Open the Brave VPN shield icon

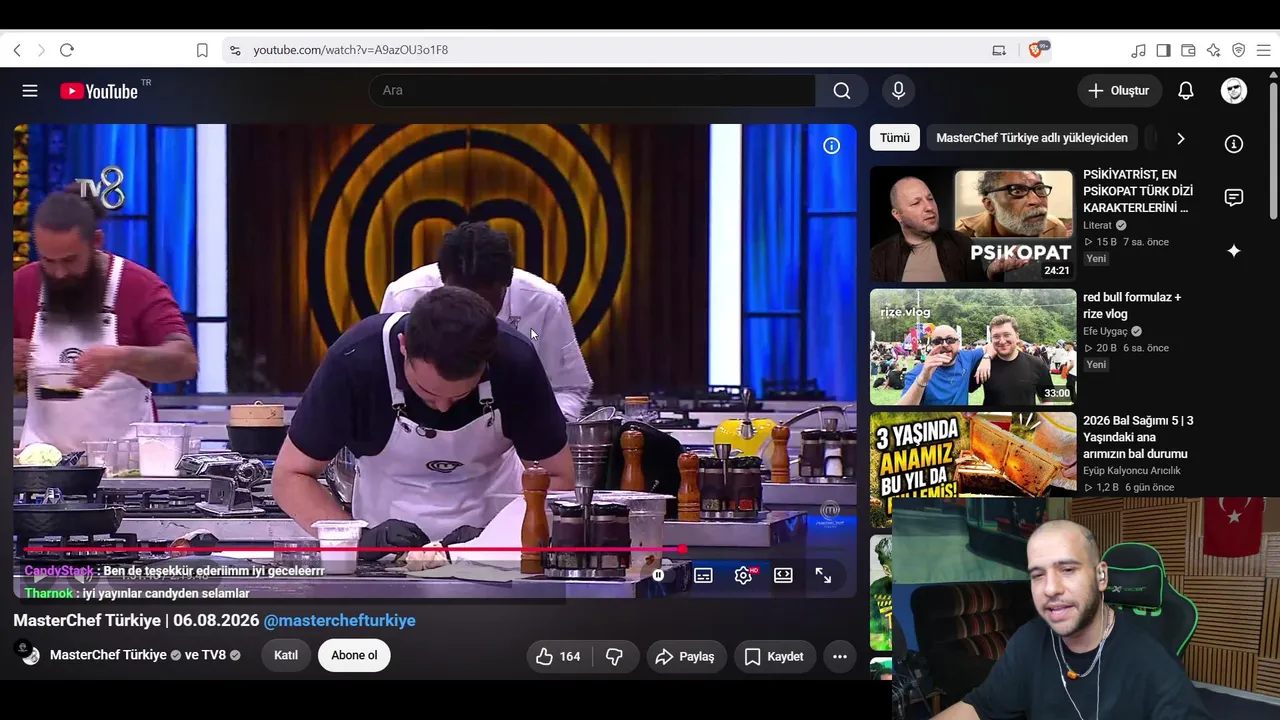(1238, 50)
